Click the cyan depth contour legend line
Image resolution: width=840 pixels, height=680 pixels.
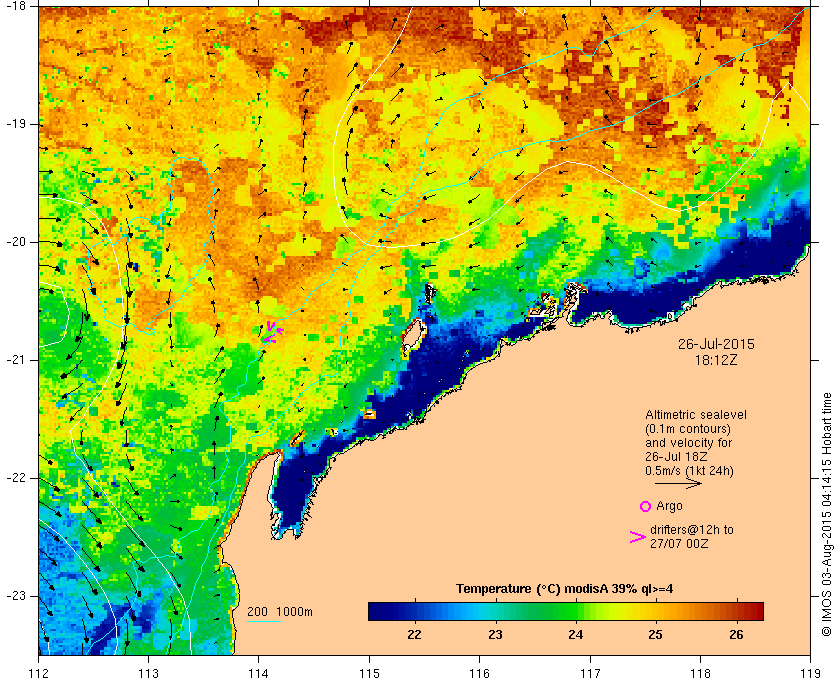[264, 622]
